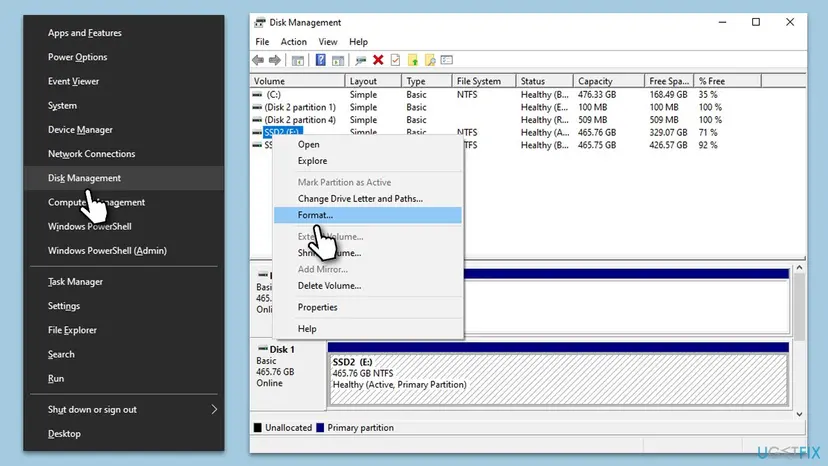
Task: Open Settings from Win+X menu
Action: click(124, 306)
